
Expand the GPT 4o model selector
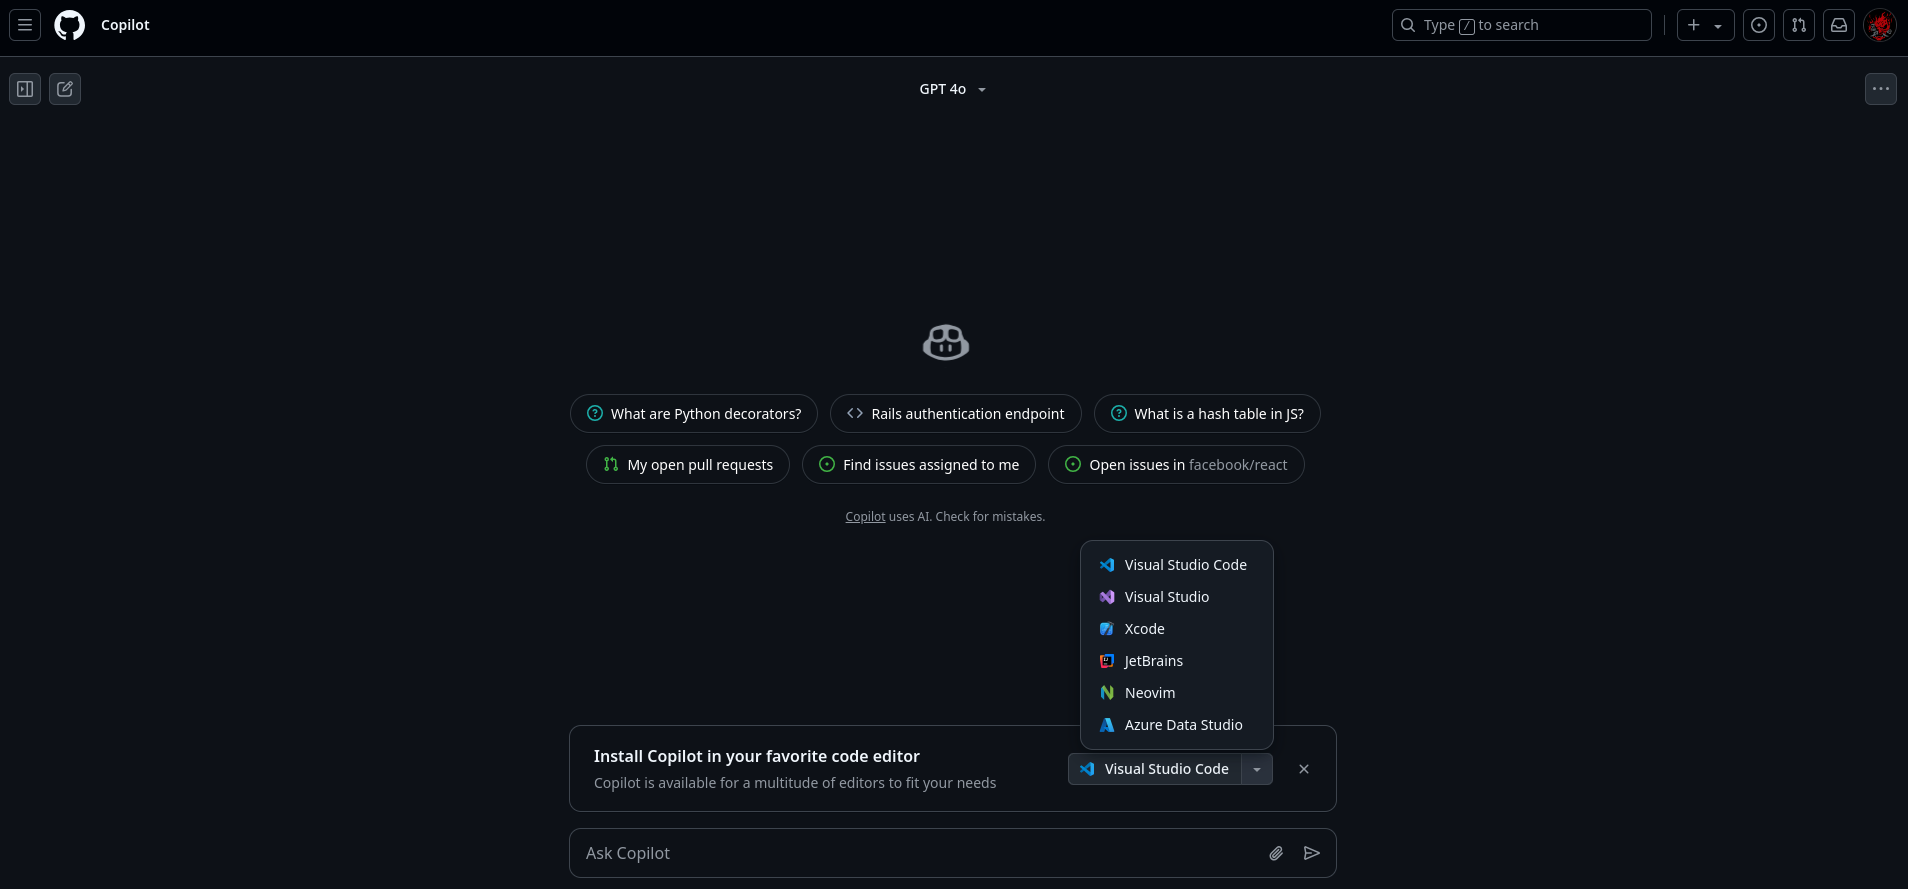(952, 89)
